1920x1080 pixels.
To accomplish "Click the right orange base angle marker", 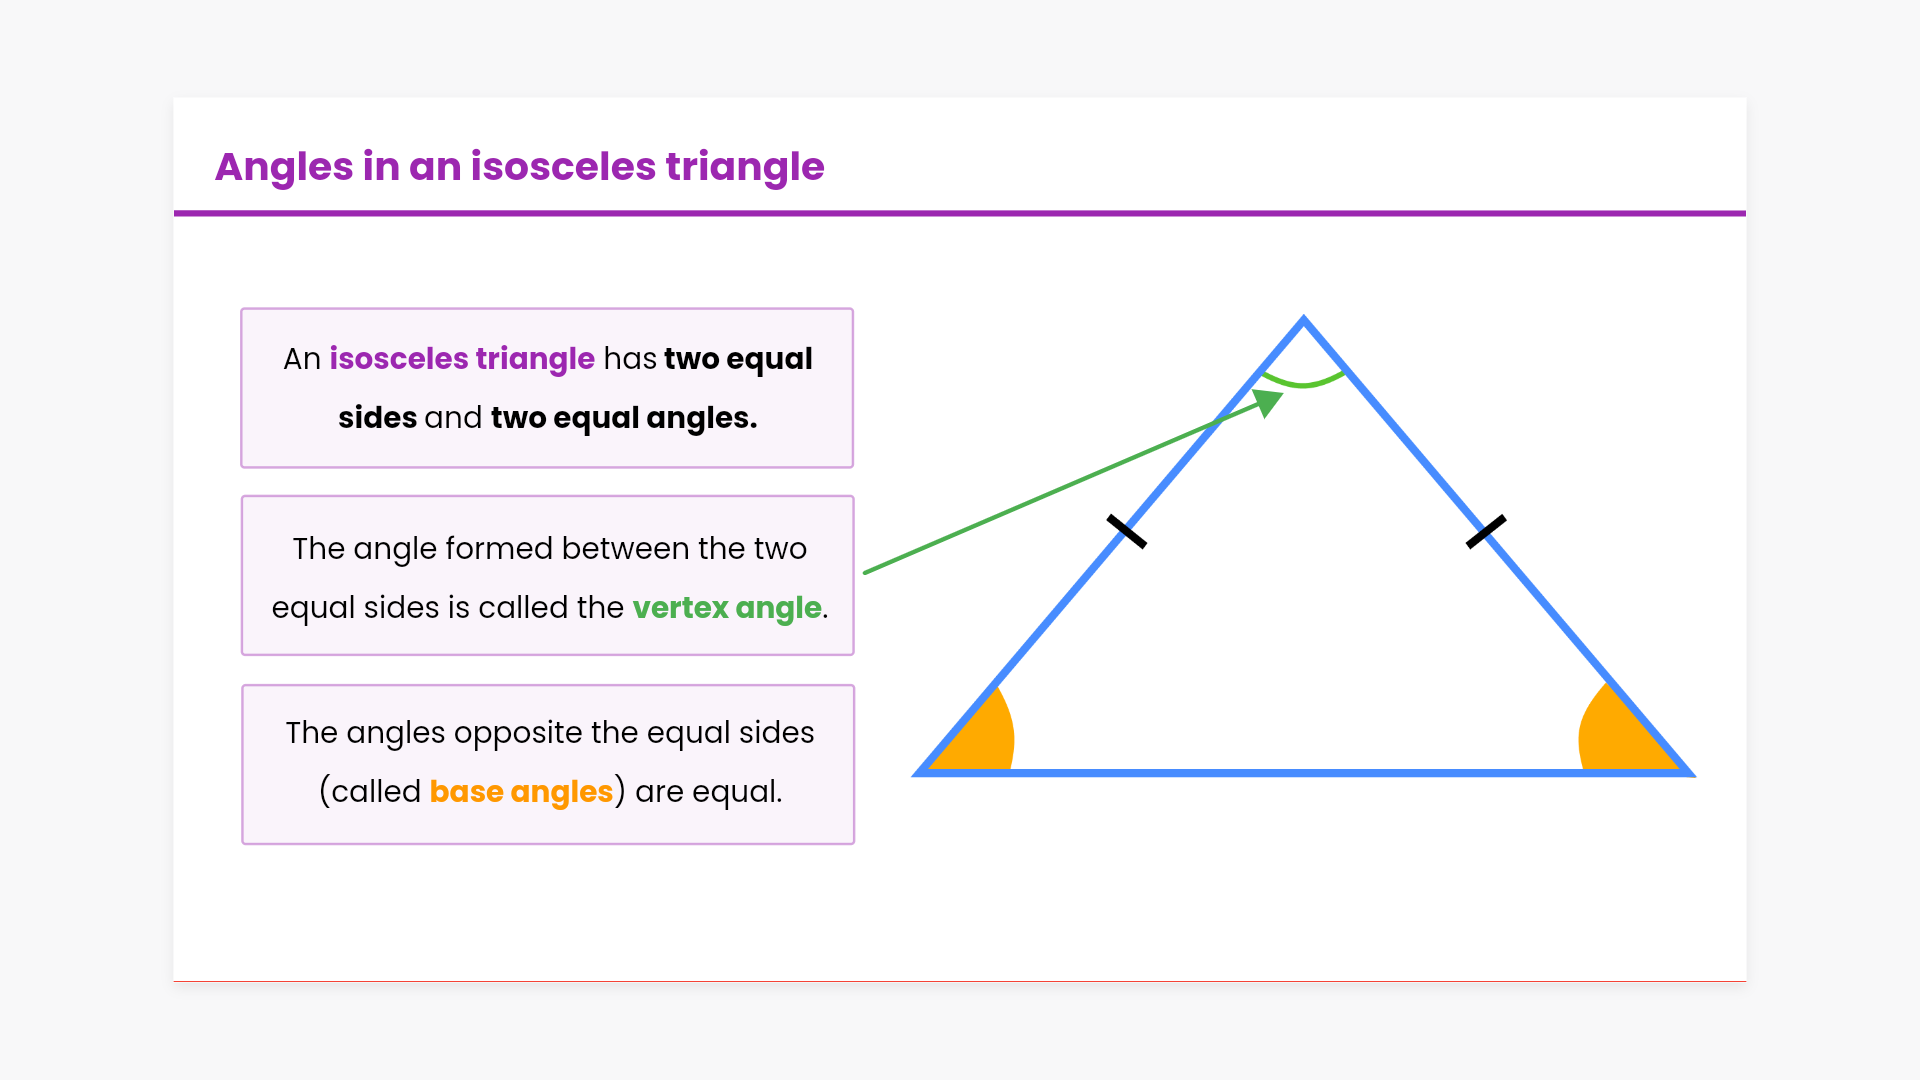I will [x=1618, y=740].
